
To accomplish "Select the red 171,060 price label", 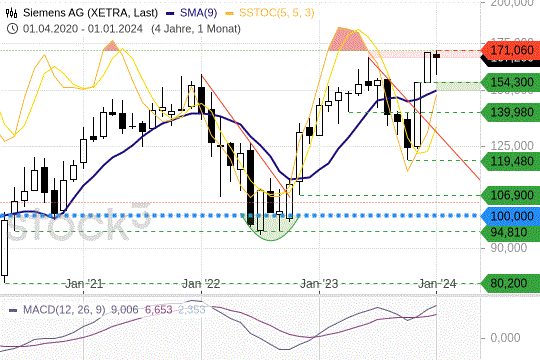I will pyautogui.click(x=511, y=50).
